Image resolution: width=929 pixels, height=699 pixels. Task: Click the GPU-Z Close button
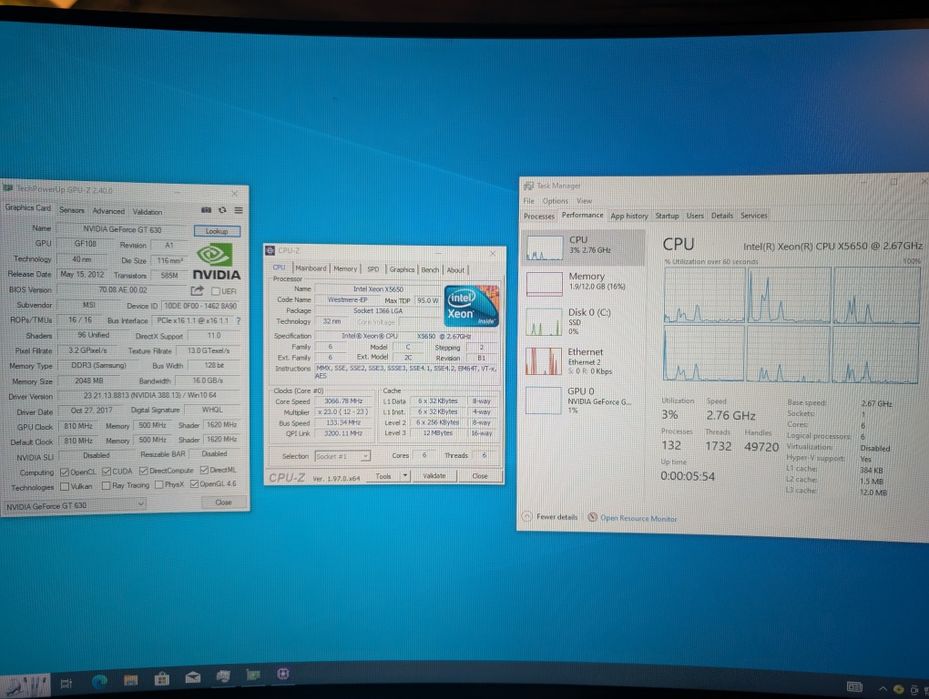223,502
